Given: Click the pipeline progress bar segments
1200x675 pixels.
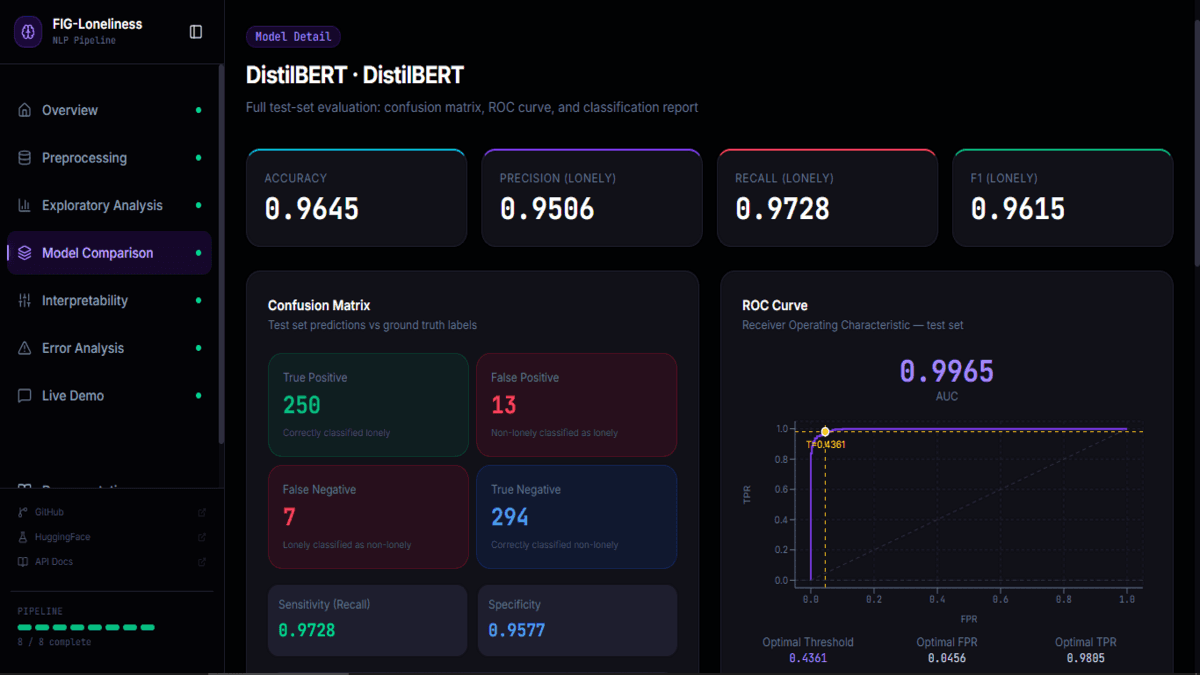Looking at the screenshot, I should [86, 627].
